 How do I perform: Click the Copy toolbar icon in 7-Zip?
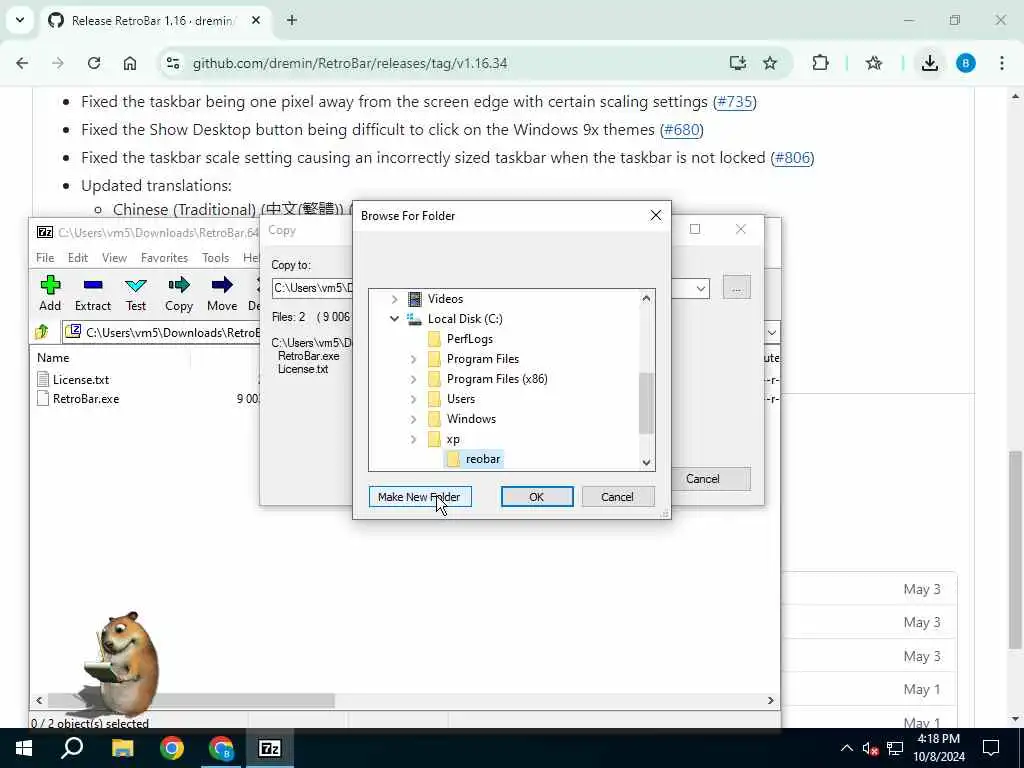(x=179, y=293)
